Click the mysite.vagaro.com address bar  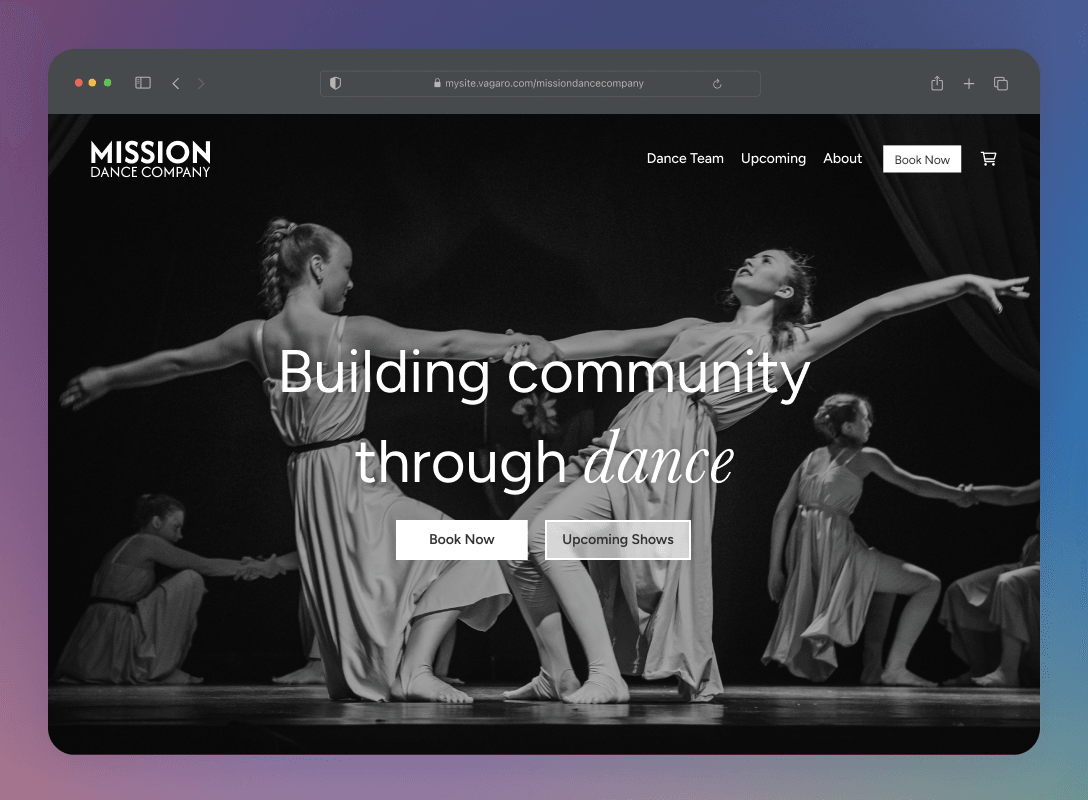(540, 84)
